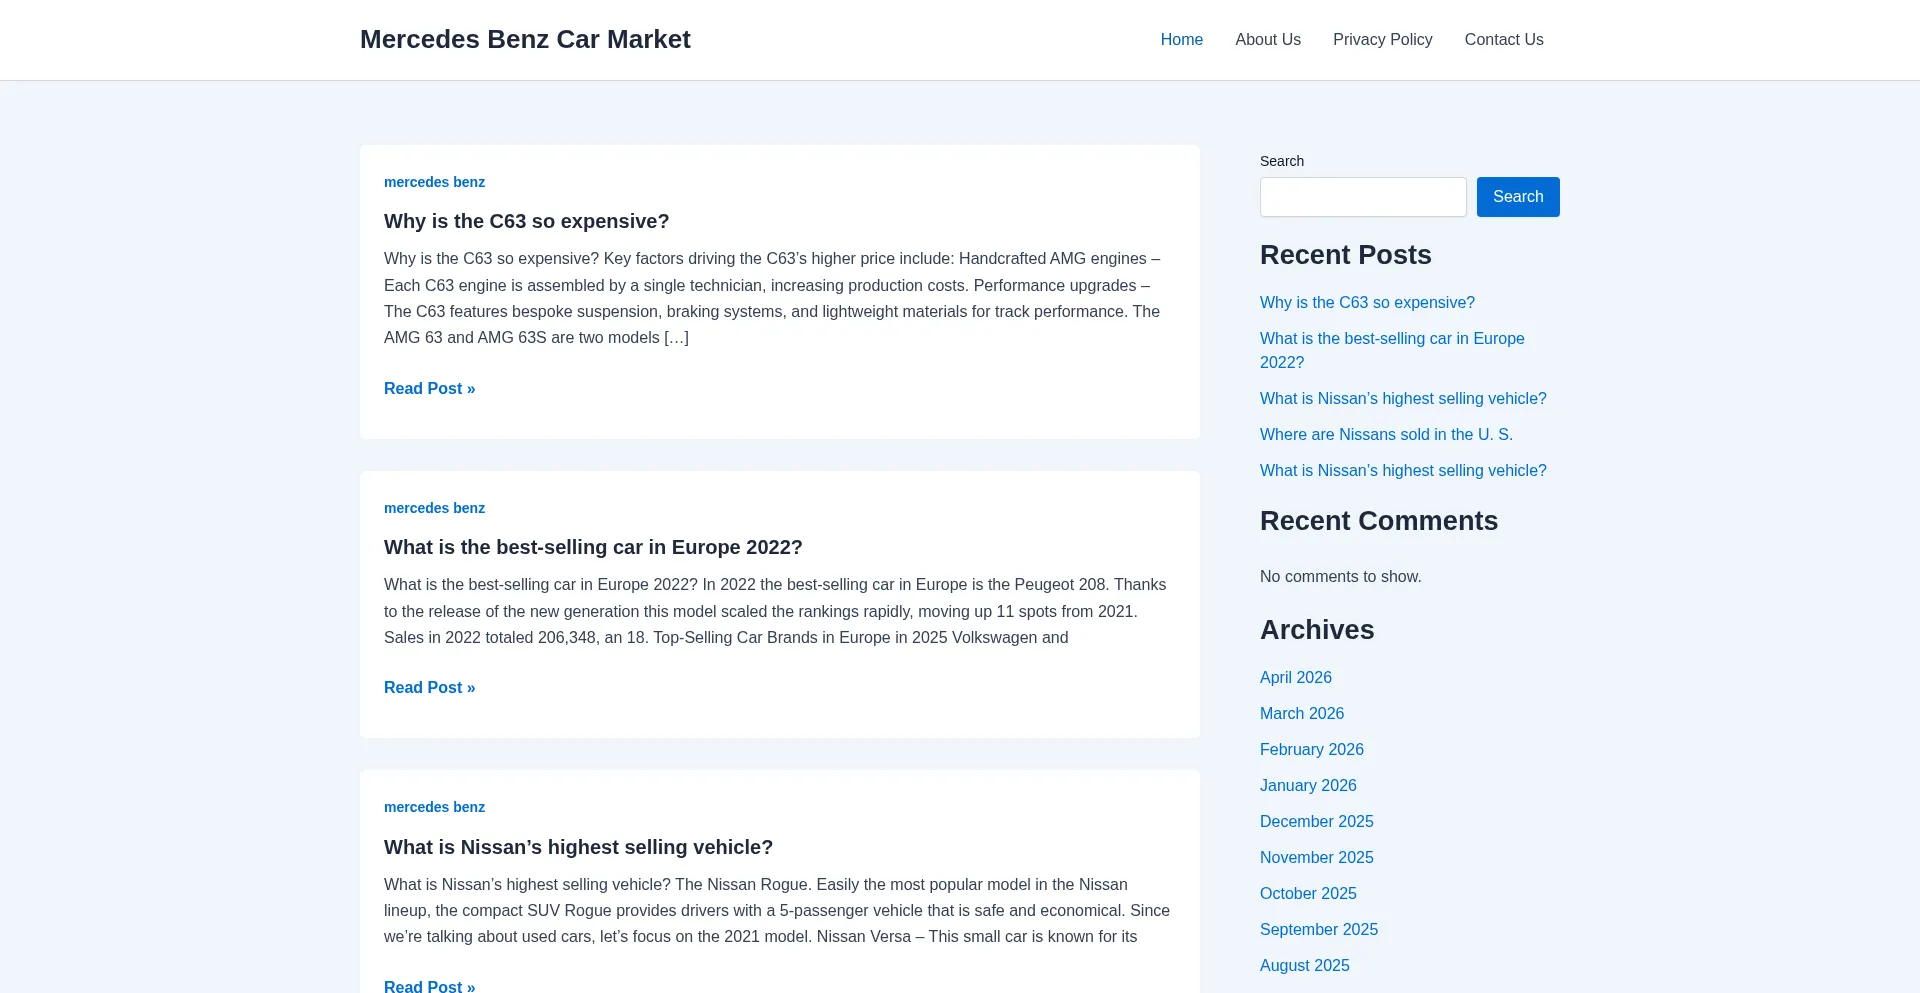Open the last 'Nissan's highest selling vehicle' recent post

(1403, 470)
